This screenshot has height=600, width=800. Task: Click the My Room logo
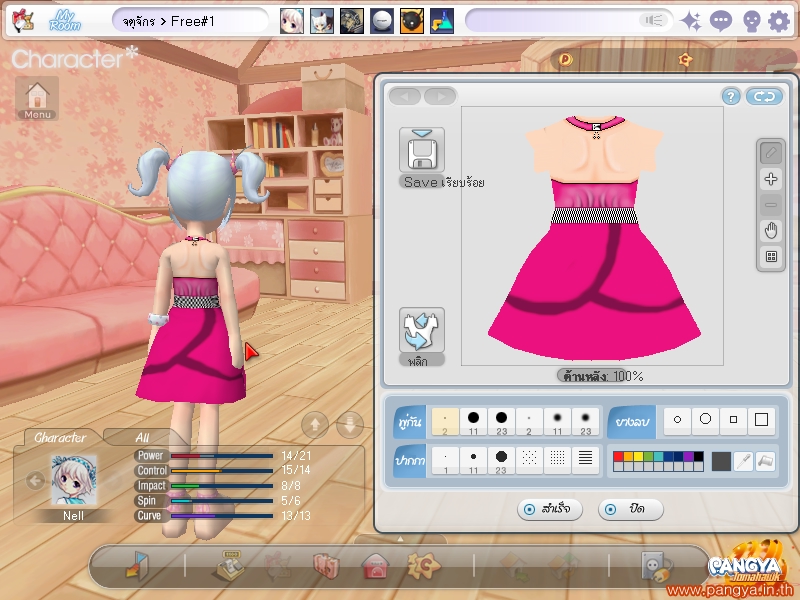[65, 21]
